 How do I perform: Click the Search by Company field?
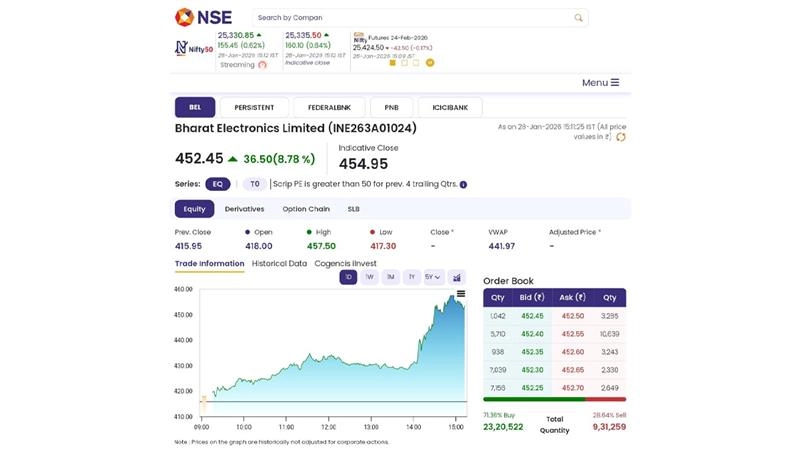(x=410, y=18)
